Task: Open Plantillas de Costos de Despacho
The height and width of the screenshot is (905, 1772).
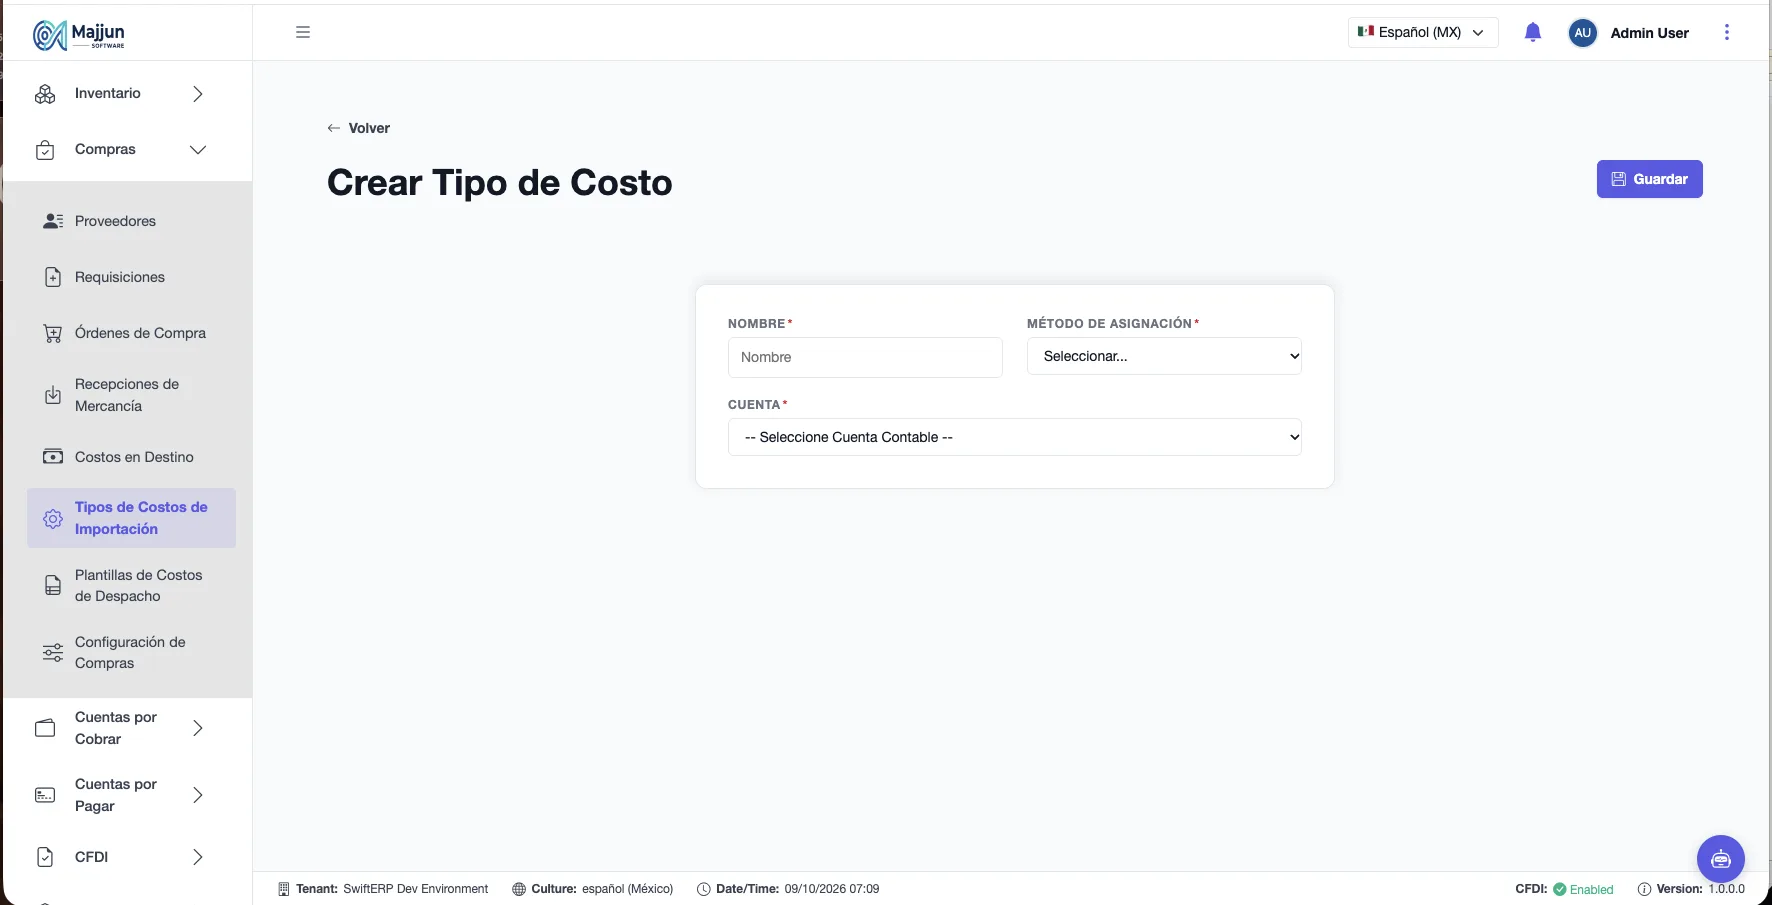Action: [x=132, y=586]
